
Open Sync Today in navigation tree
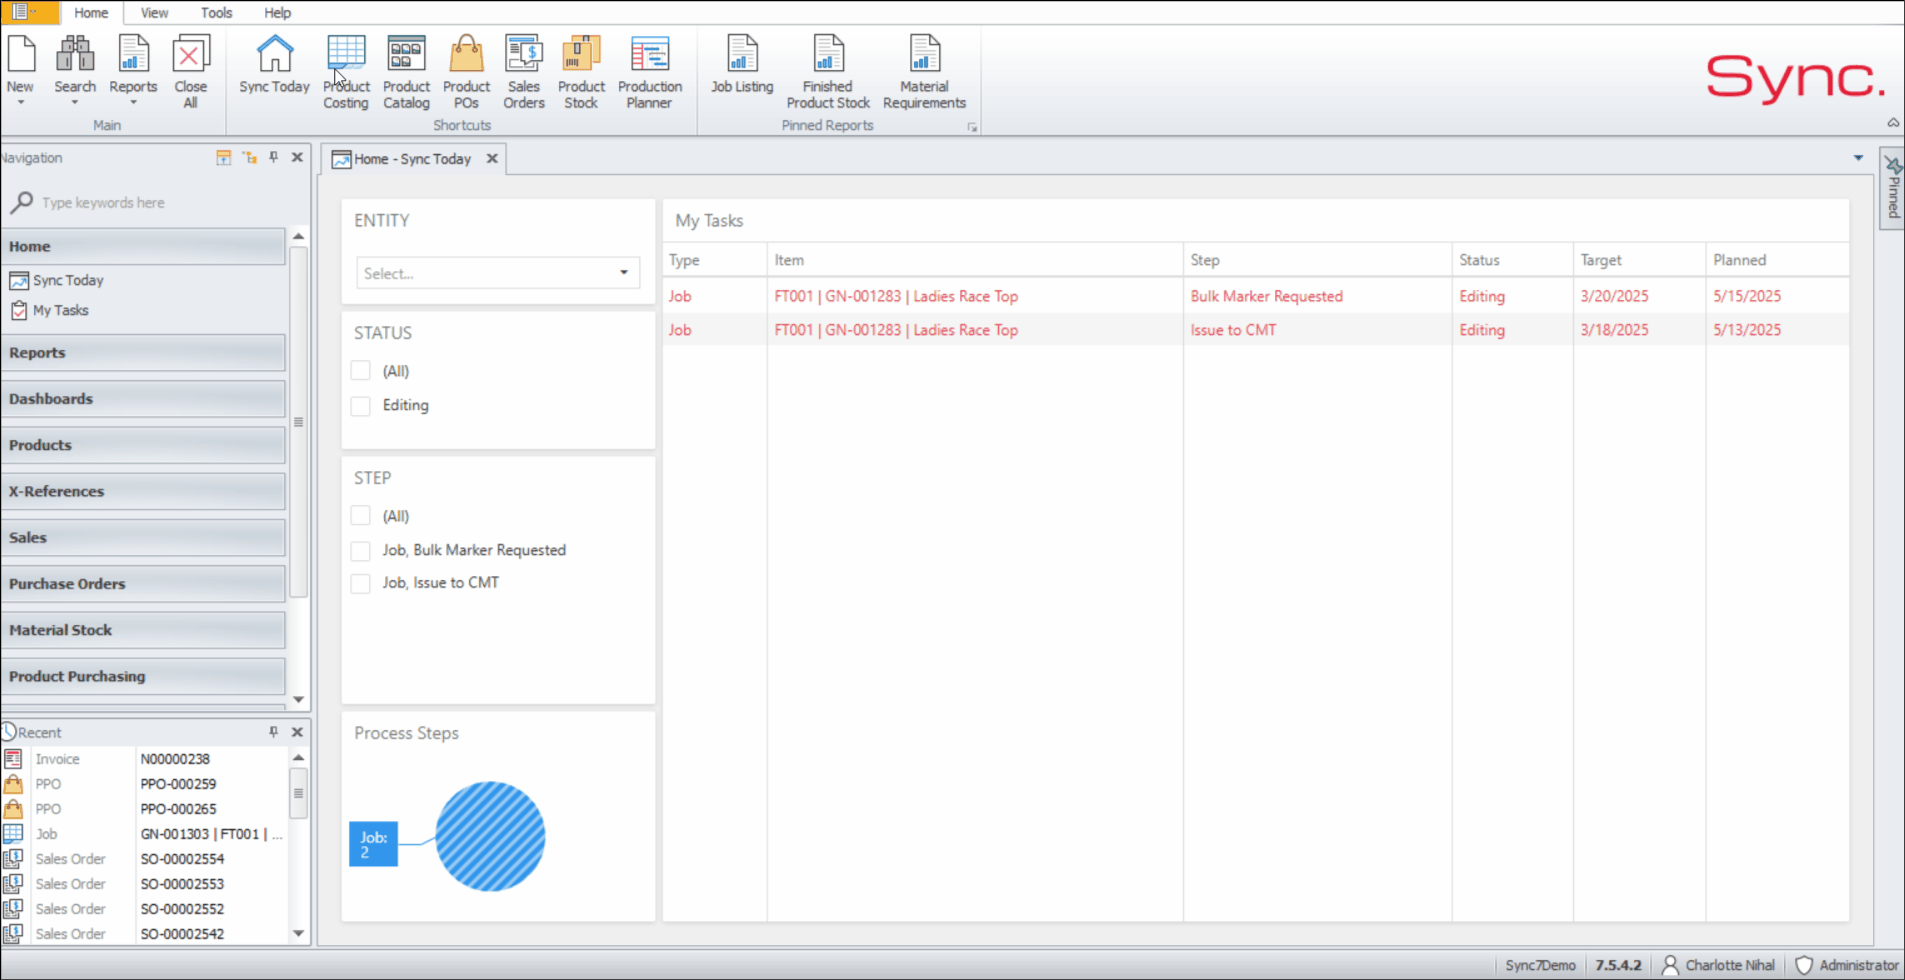(68, 281)
